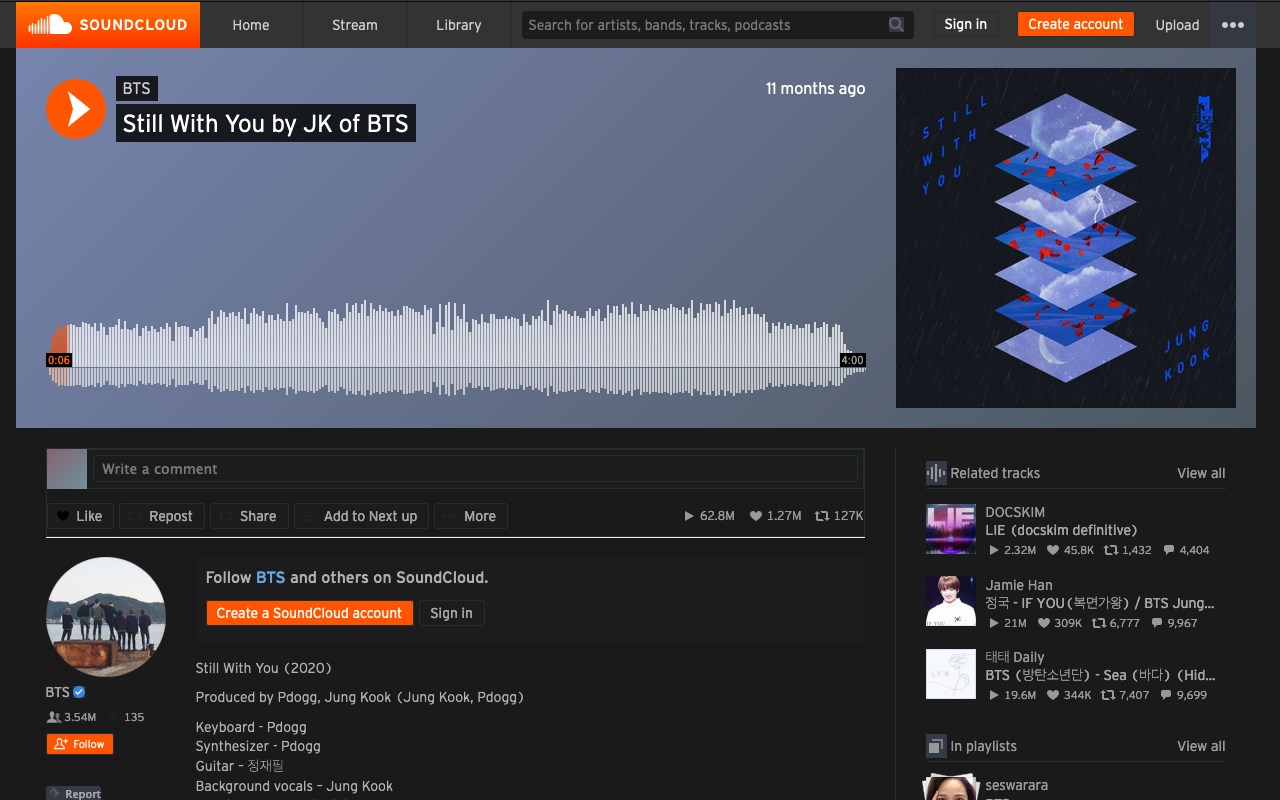View Sea track 7,407 reposts
1280x800 pixels.
tap(1125, 695)
